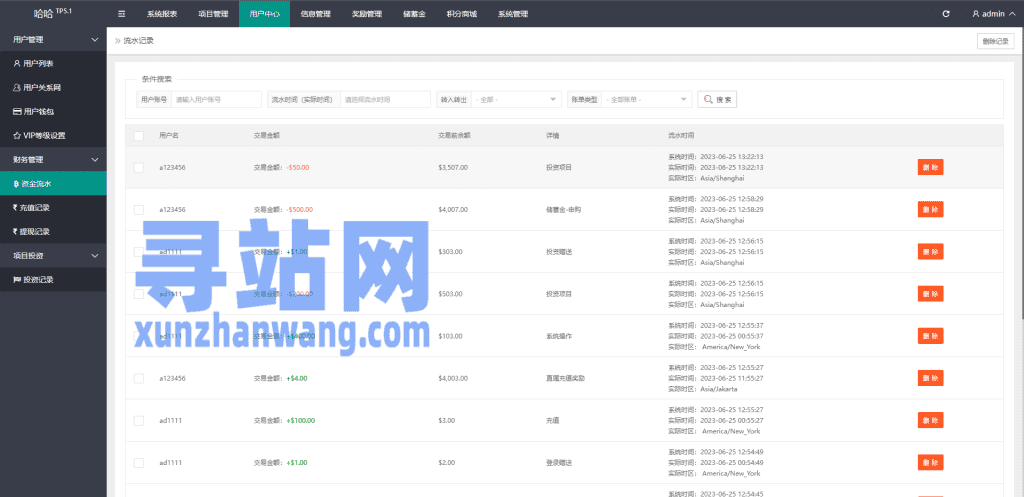1024x497 pixels.
Task: Click the 交易金额 column header
Action: (266, 136)
